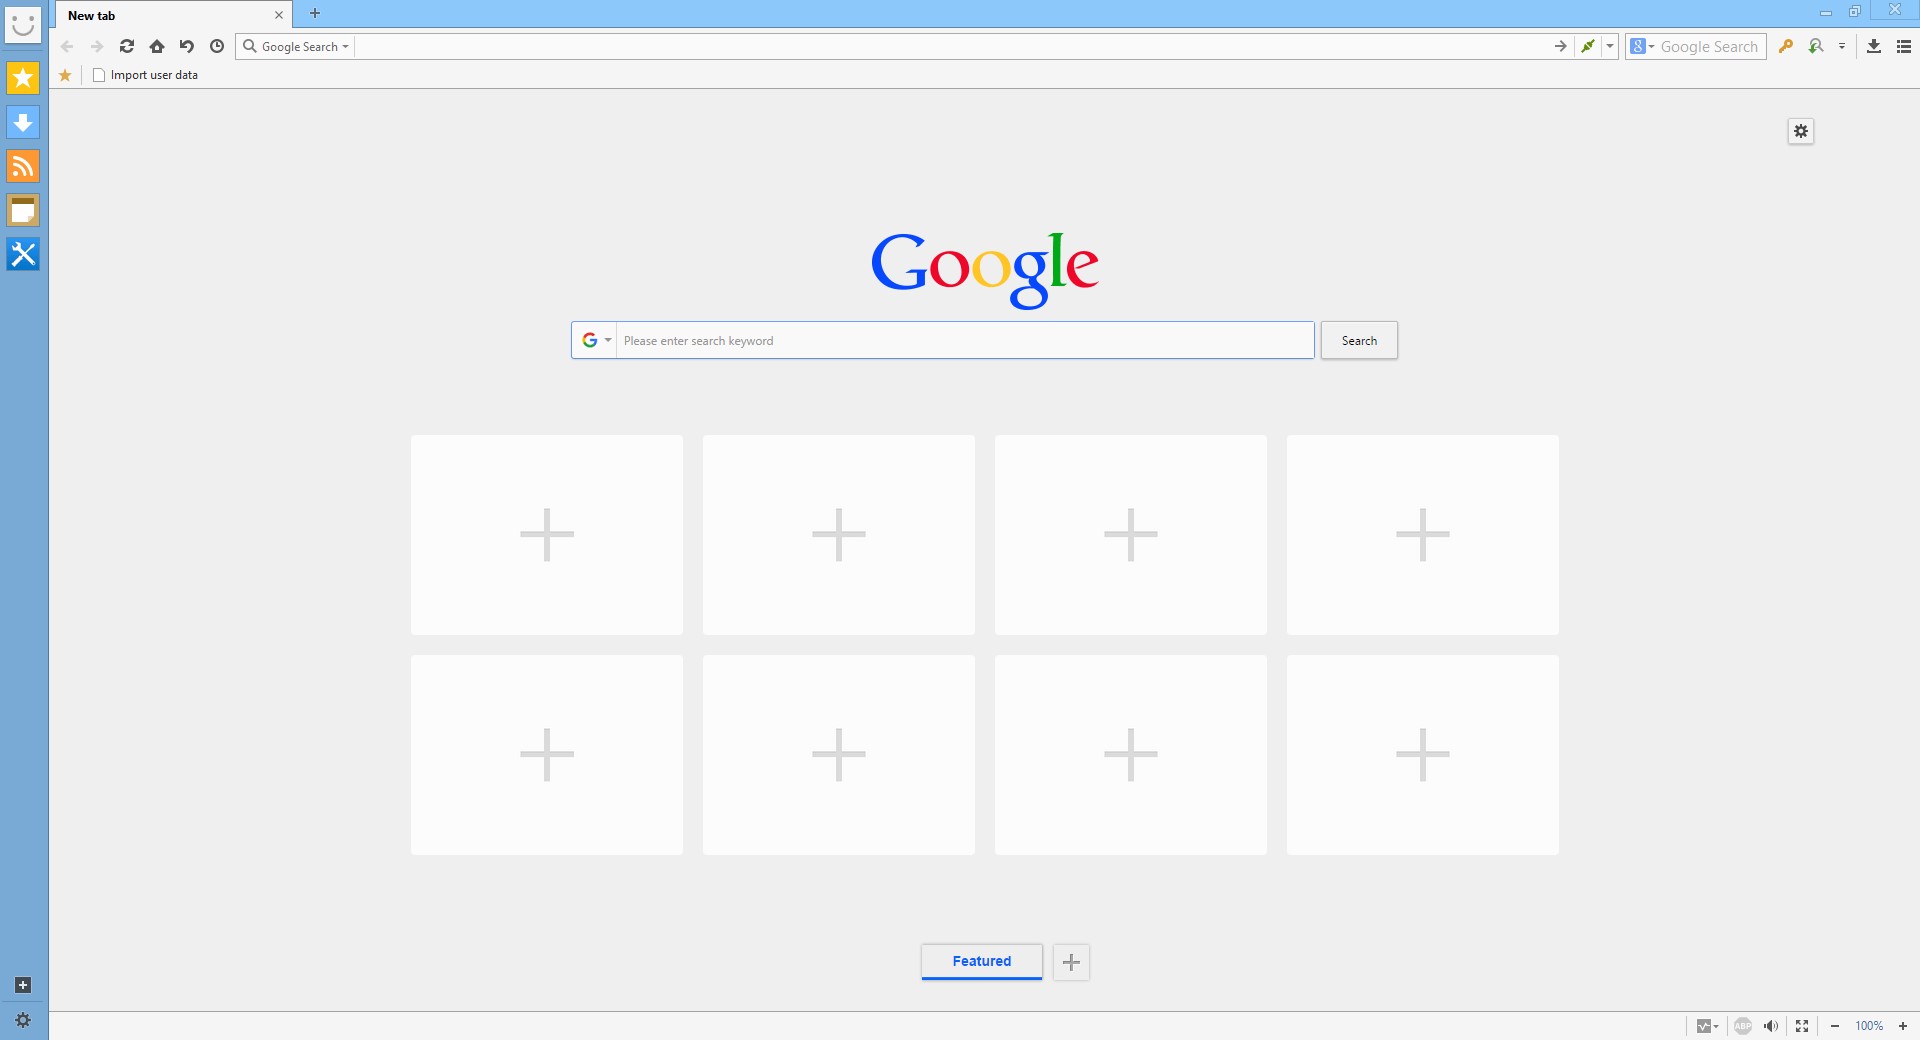1920x1040 pixels.
Task: Expand the small dropdown after the magnifier icon
Action: 1842,46
